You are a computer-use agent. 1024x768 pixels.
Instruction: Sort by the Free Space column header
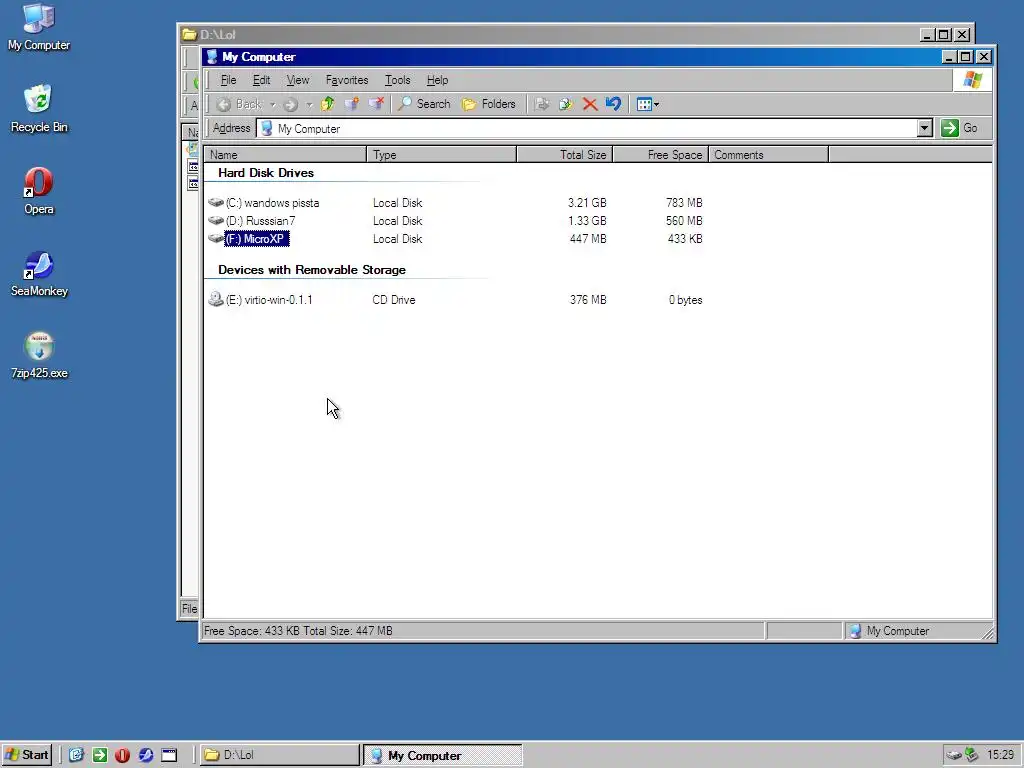tap(661, 155)
